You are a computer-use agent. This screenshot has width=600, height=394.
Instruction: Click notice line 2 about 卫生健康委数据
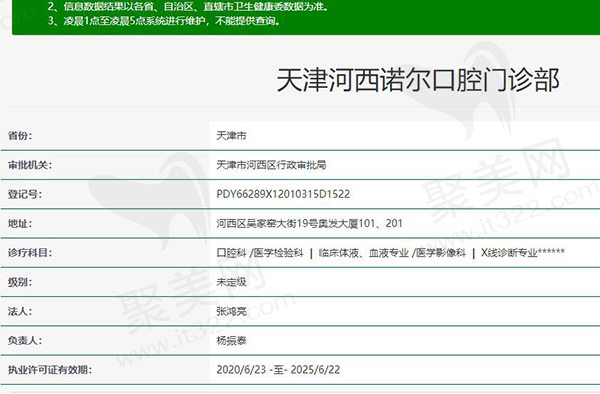(188, 7)
